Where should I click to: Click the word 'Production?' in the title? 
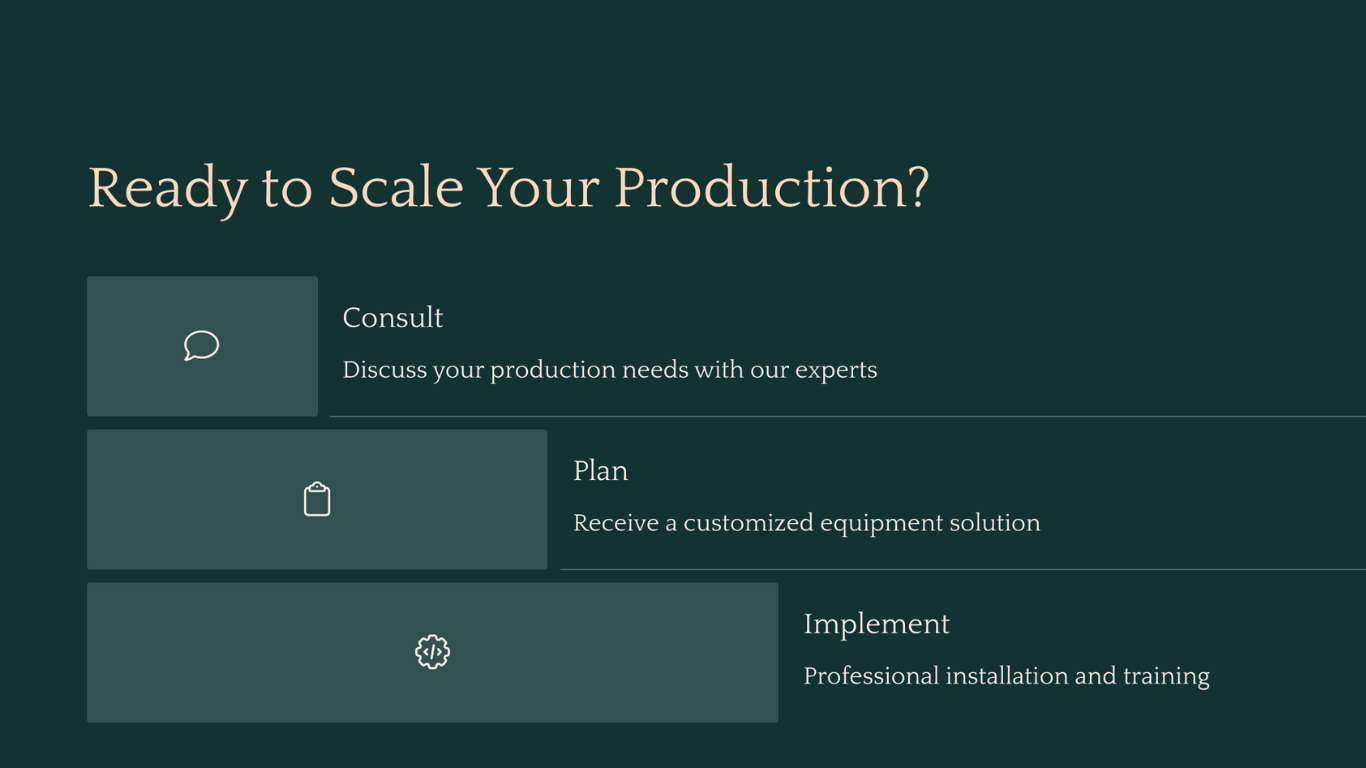(x=772, y=187)
